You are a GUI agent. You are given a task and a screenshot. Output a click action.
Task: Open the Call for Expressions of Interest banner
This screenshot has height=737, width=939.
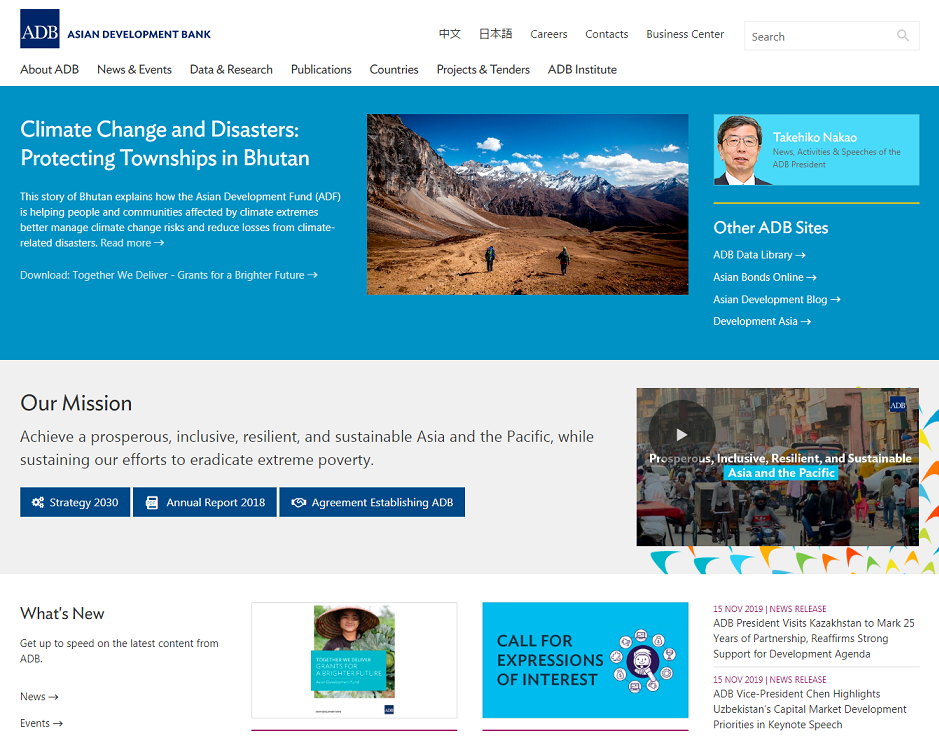(x=585, y=660)
